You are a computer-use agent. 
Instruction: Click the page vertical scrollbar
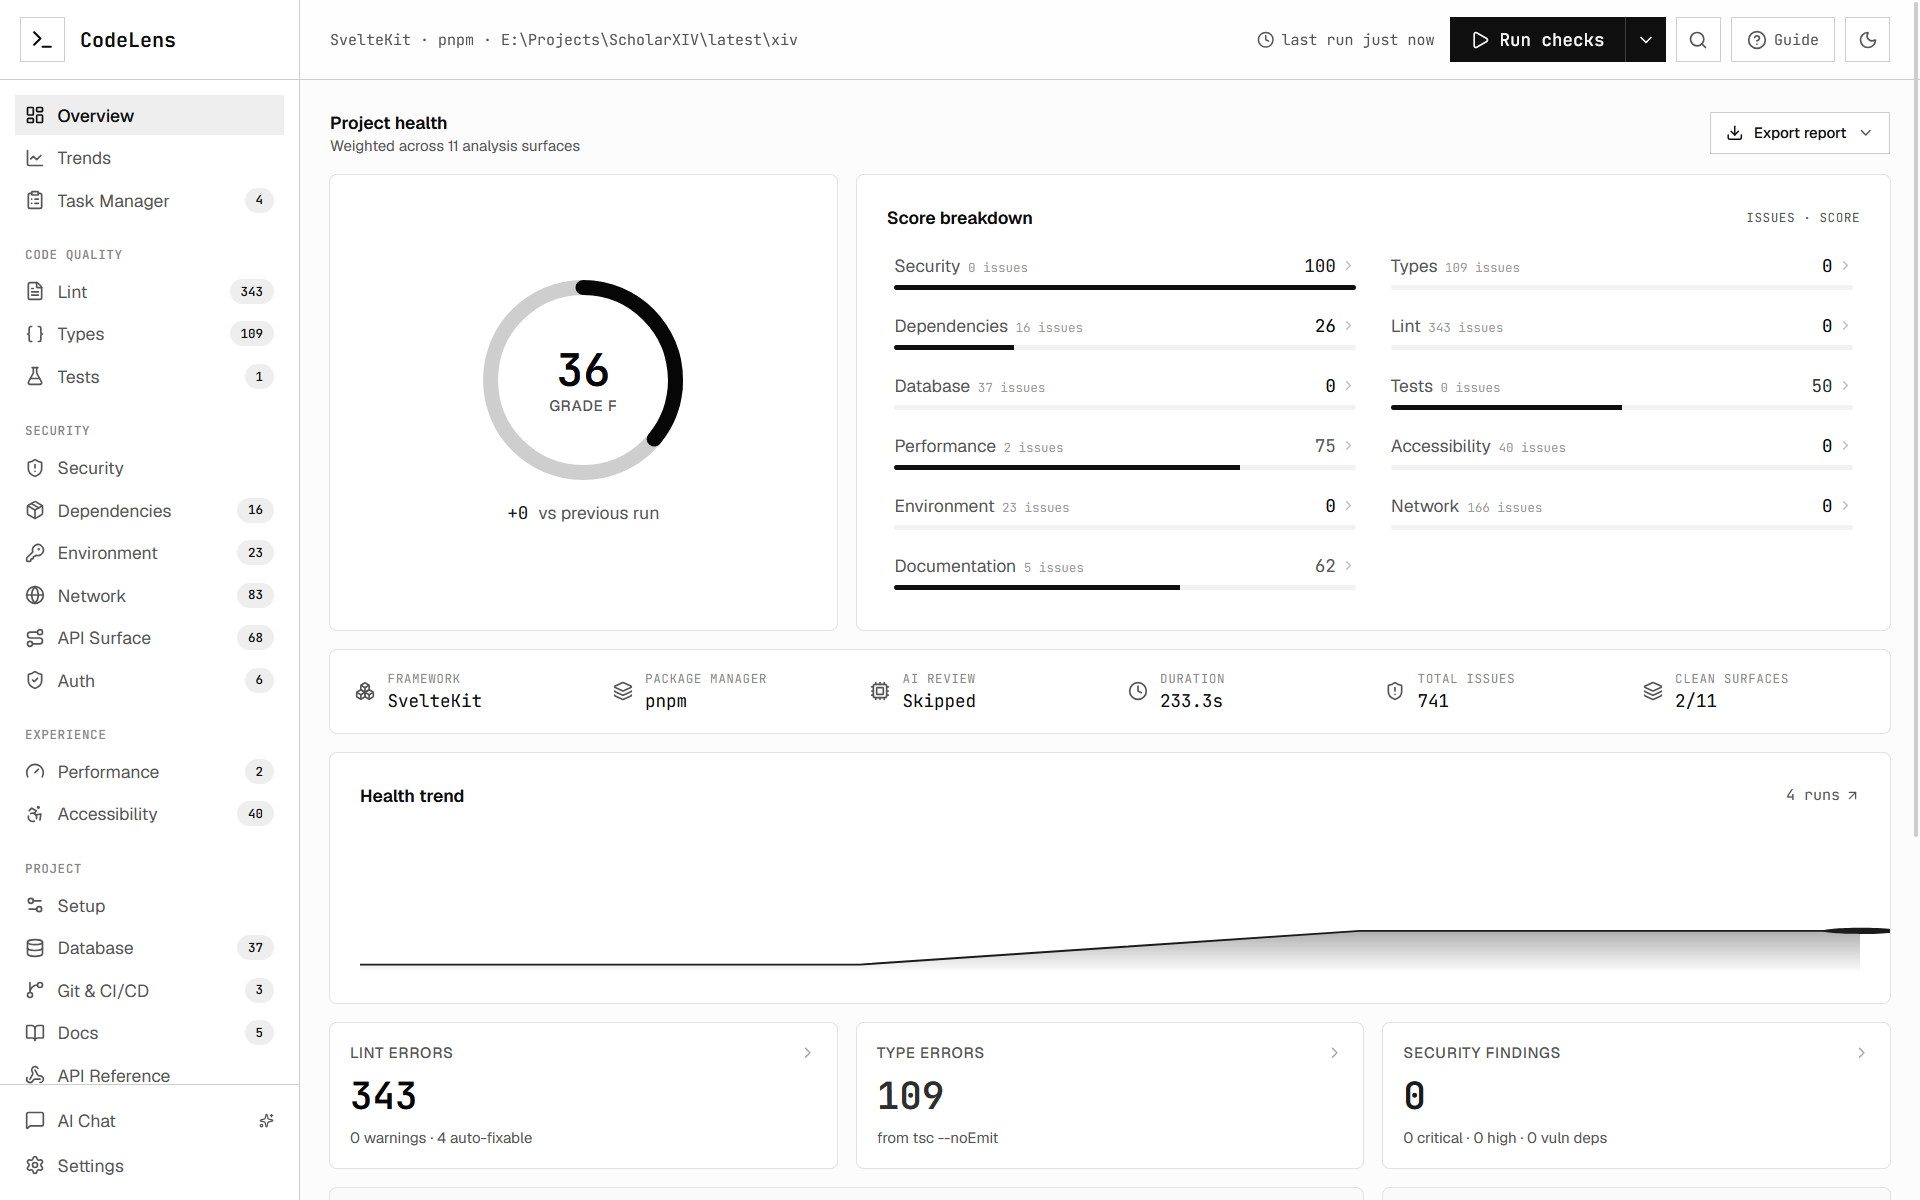pyautogui.click(x=1915, y=420)
